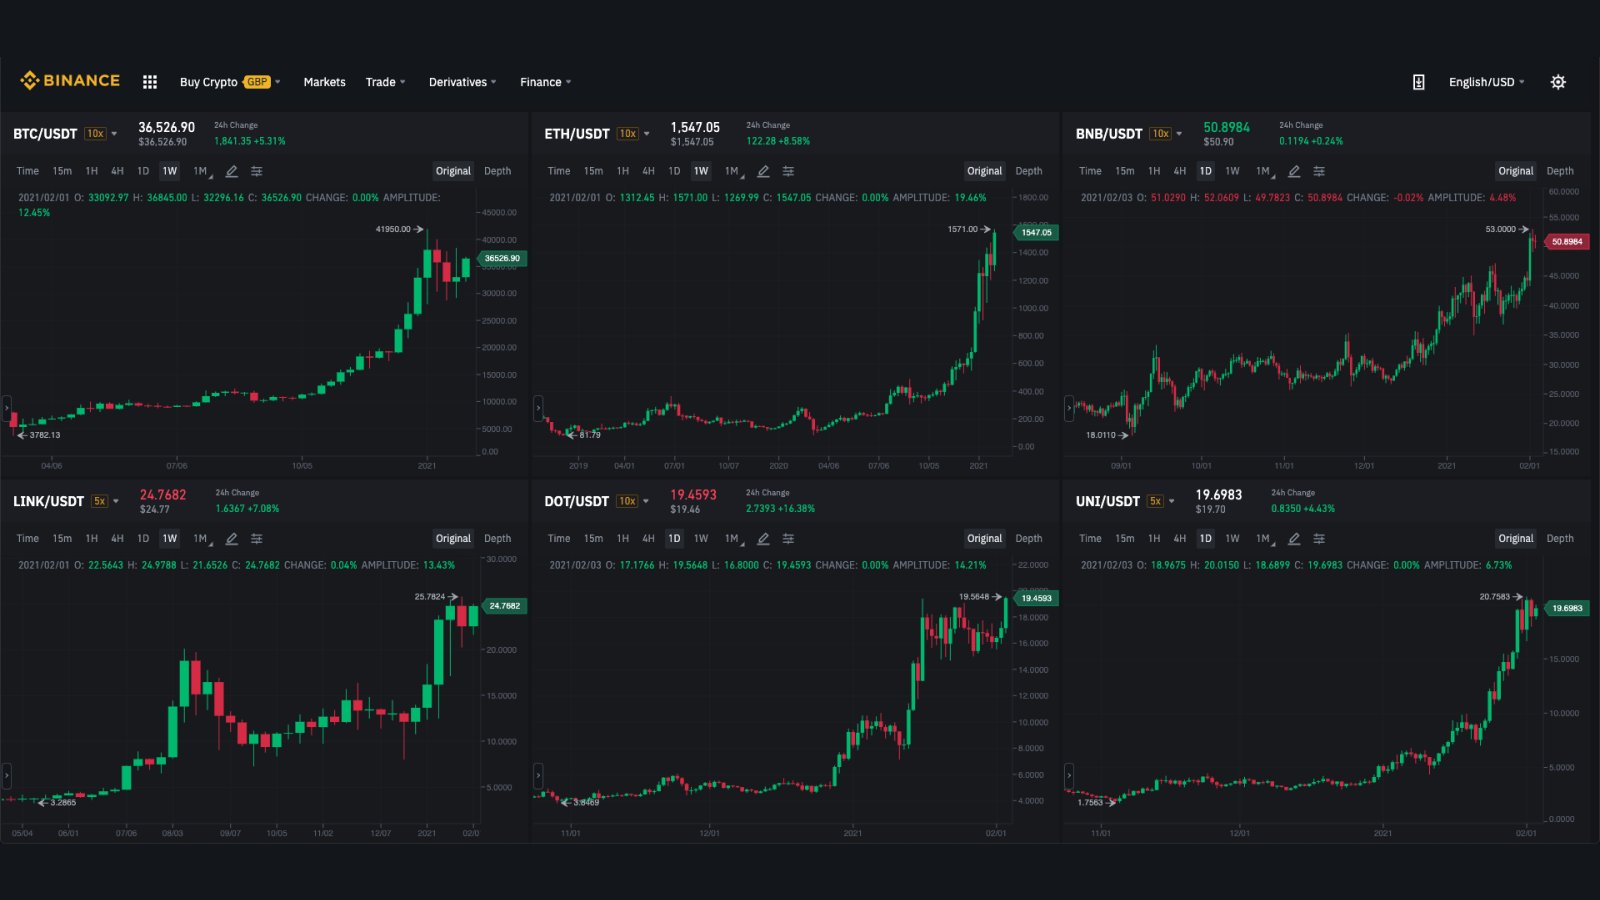Screen dimensions: 1600x900
Task: Switch DOT/USDT chart to Depth view
Action: point(1028,538)
